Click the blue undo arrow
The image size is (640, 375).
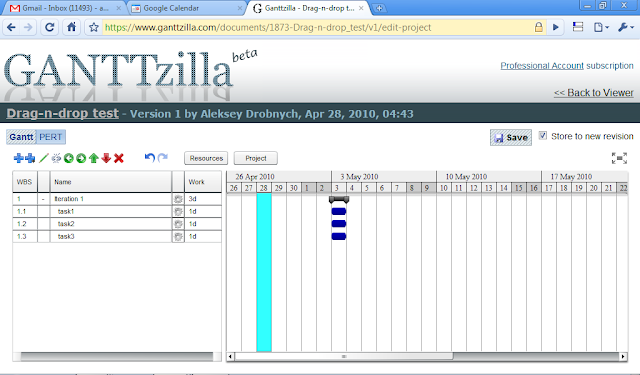[x=150, y=158]
